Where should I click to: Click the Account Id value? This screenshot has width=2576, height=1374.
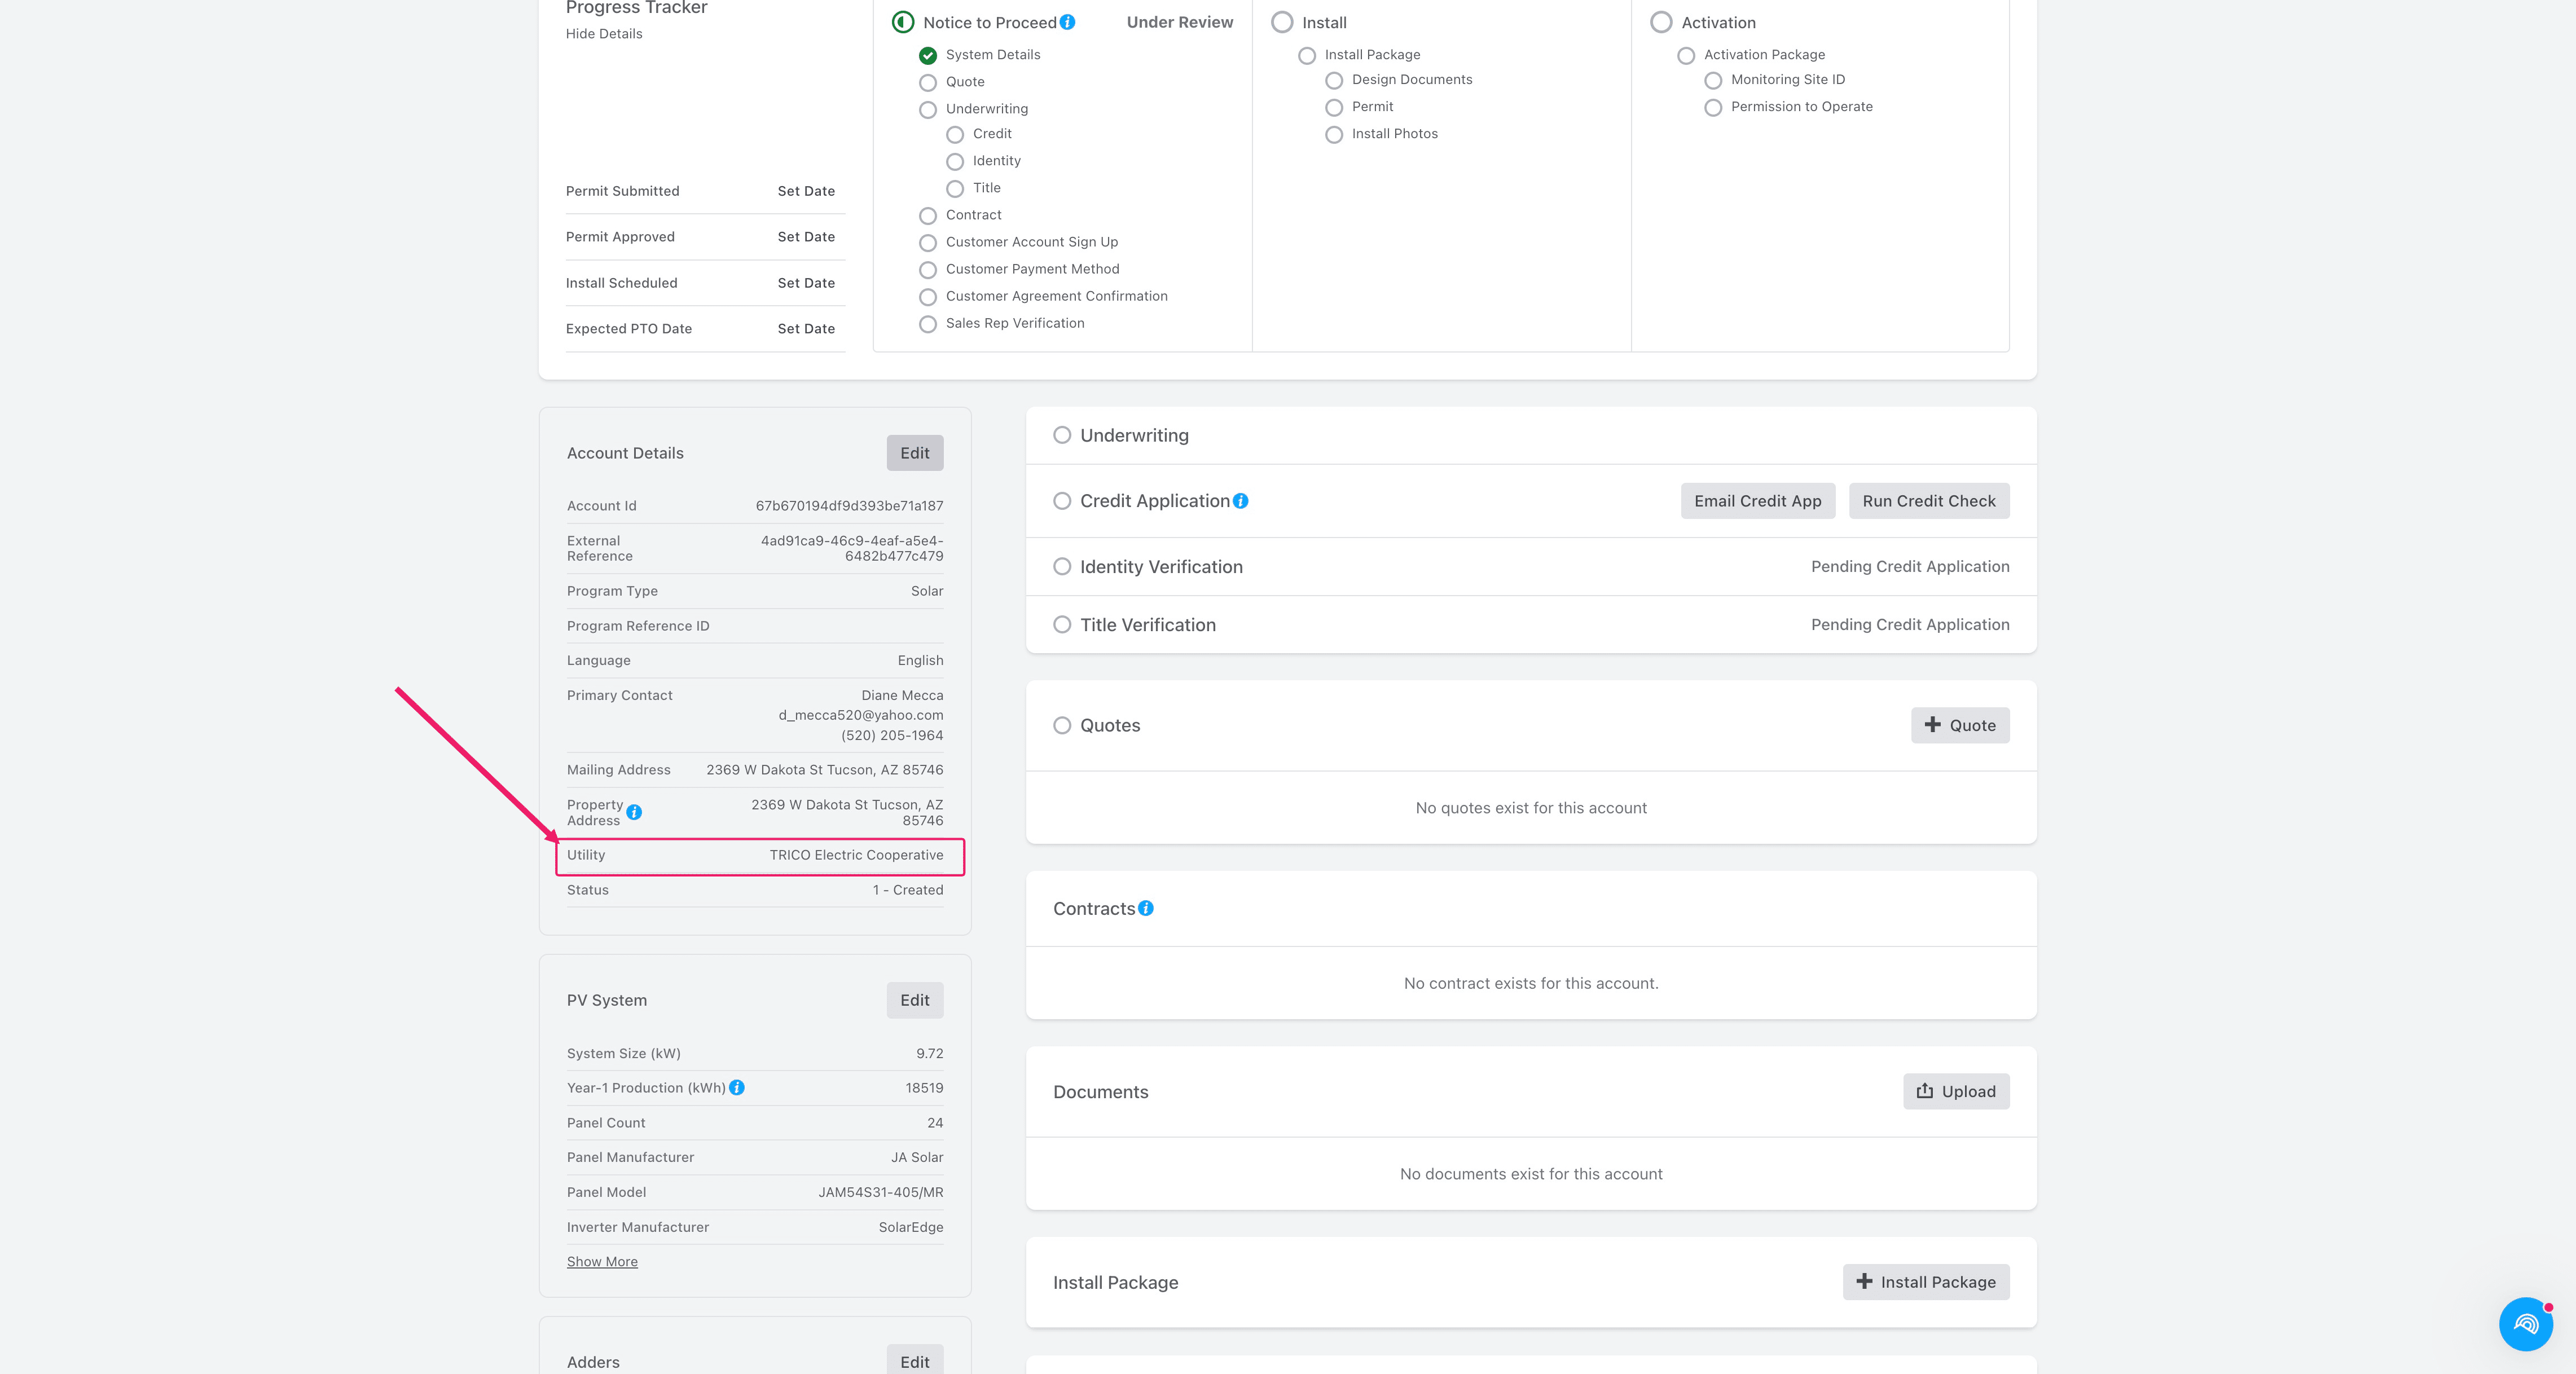[x=849, y=506]
